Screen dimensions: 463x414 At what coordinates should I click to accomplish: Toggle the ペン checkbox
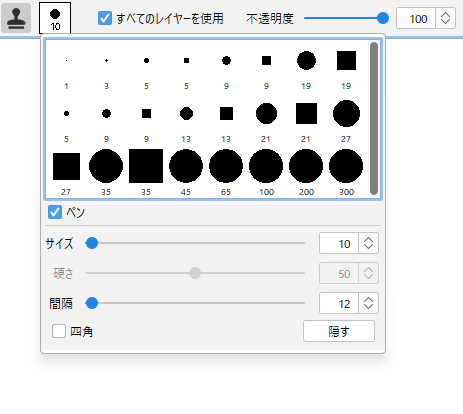[55, 212]
